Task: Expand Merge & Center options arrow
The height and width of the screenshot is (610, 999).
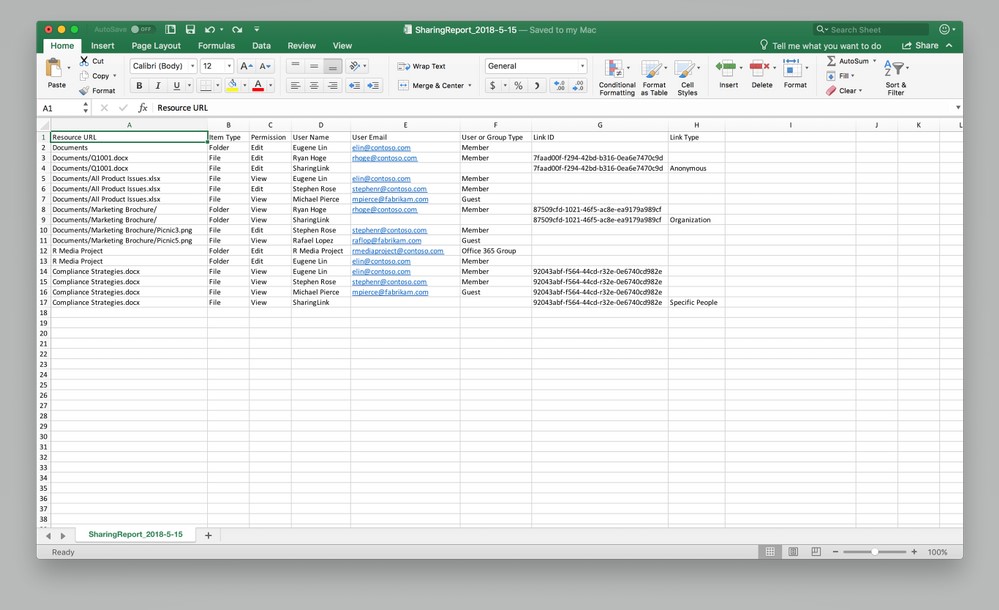Action: click(x=470, y=85)
